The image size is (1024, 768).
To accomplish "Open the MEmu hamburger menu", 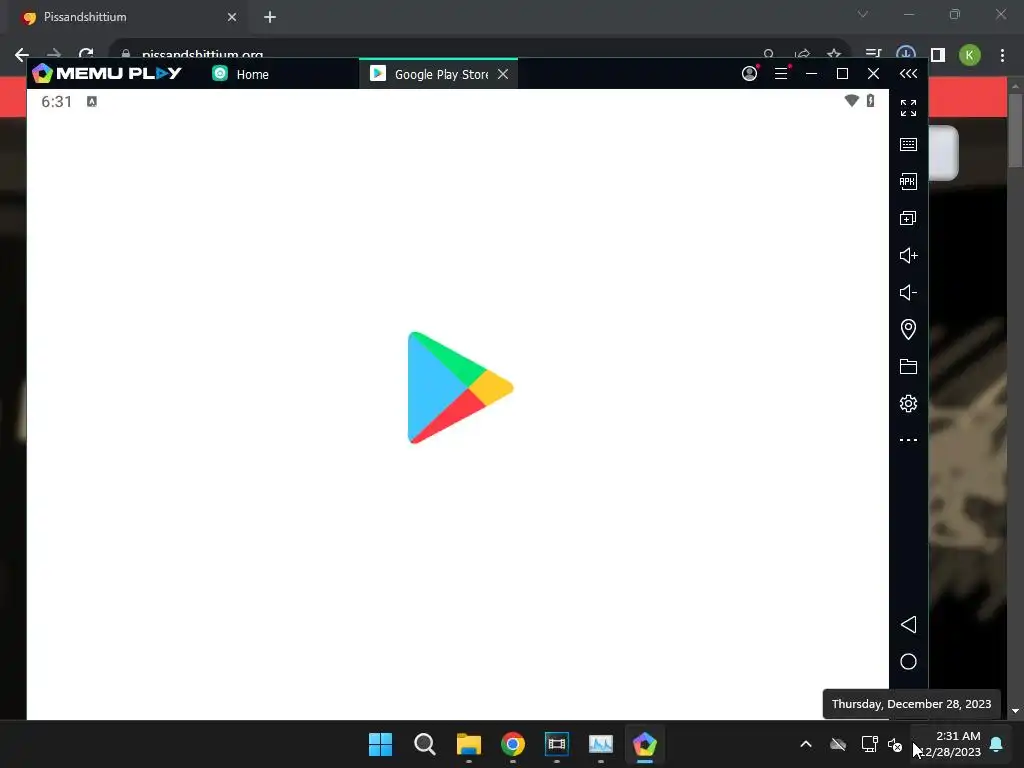I will [x=781, y=73].
